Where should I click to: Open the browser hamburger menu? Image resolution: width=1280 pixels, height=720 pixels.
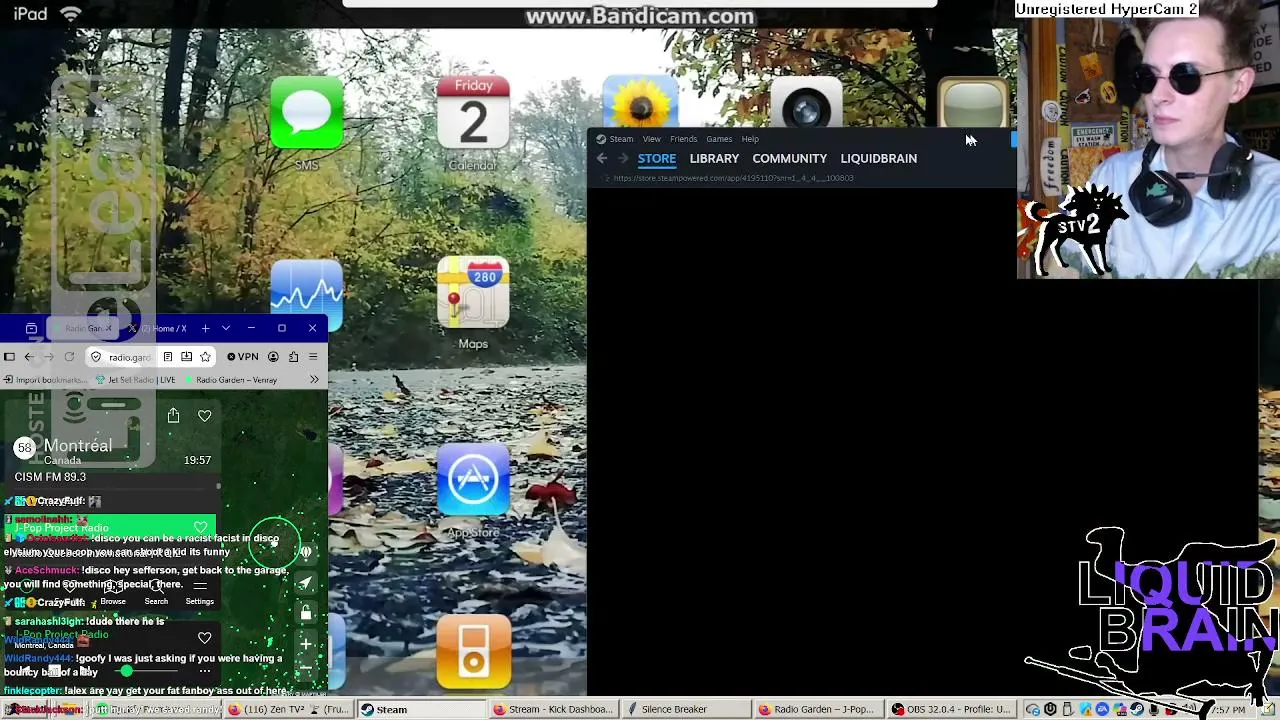pos(313,357)
